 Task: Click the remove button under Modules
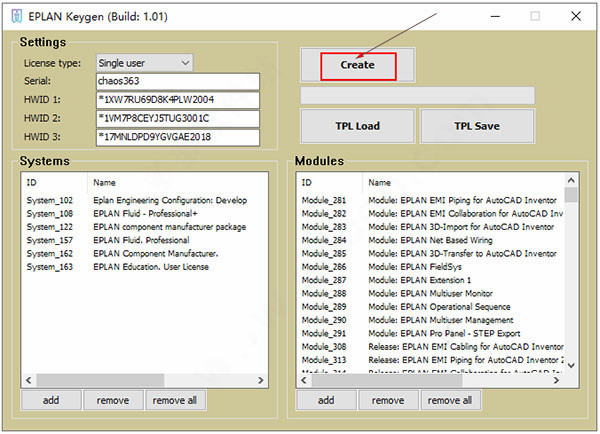(x=387, y=400)
